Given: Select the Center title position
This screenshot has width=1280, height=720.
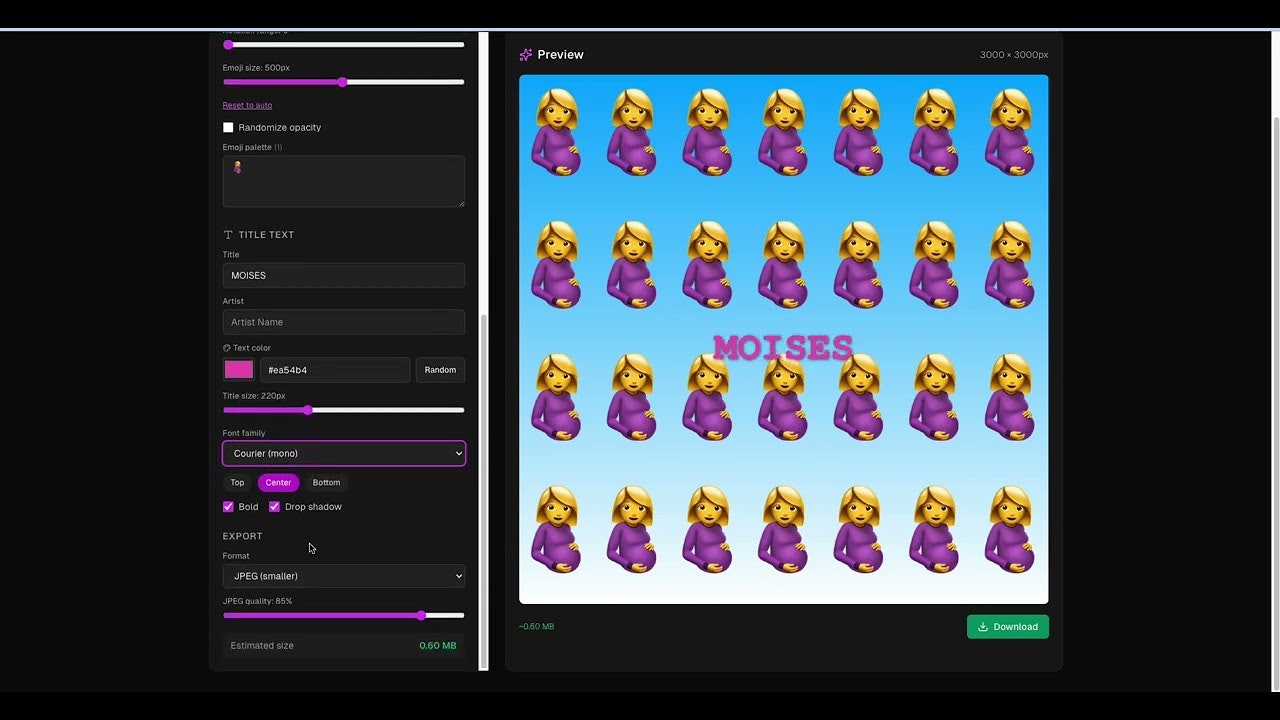Looking at the screenshot, I should pos(278,483).
